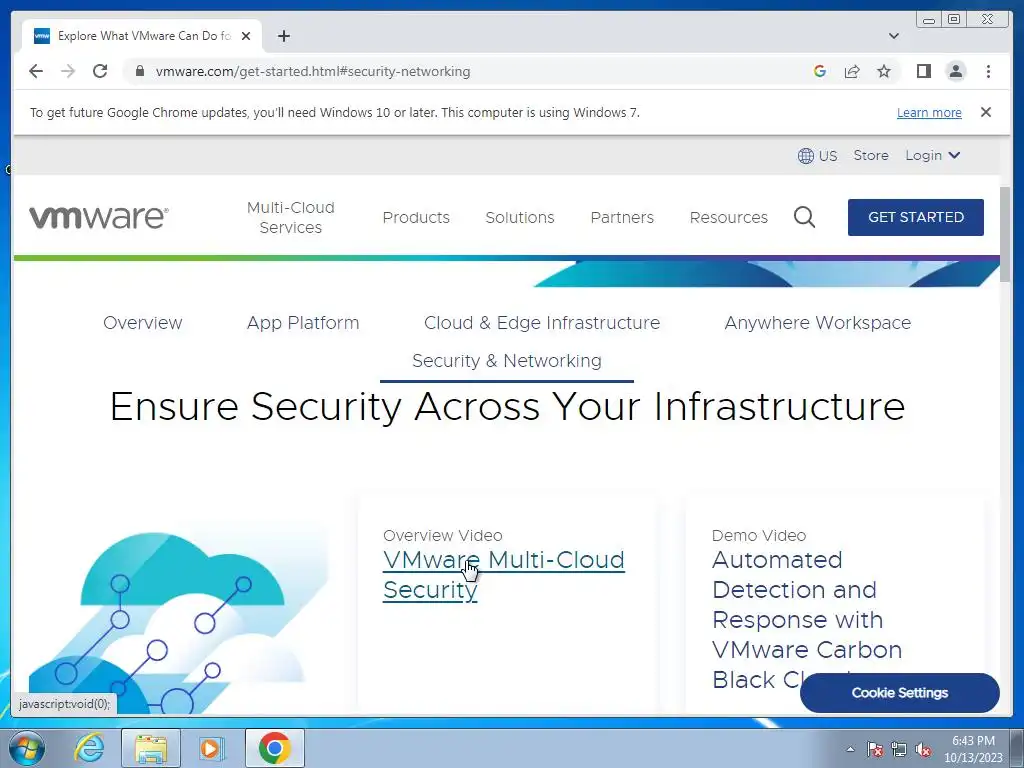Open the Windows Start menu

coord(26,748)
